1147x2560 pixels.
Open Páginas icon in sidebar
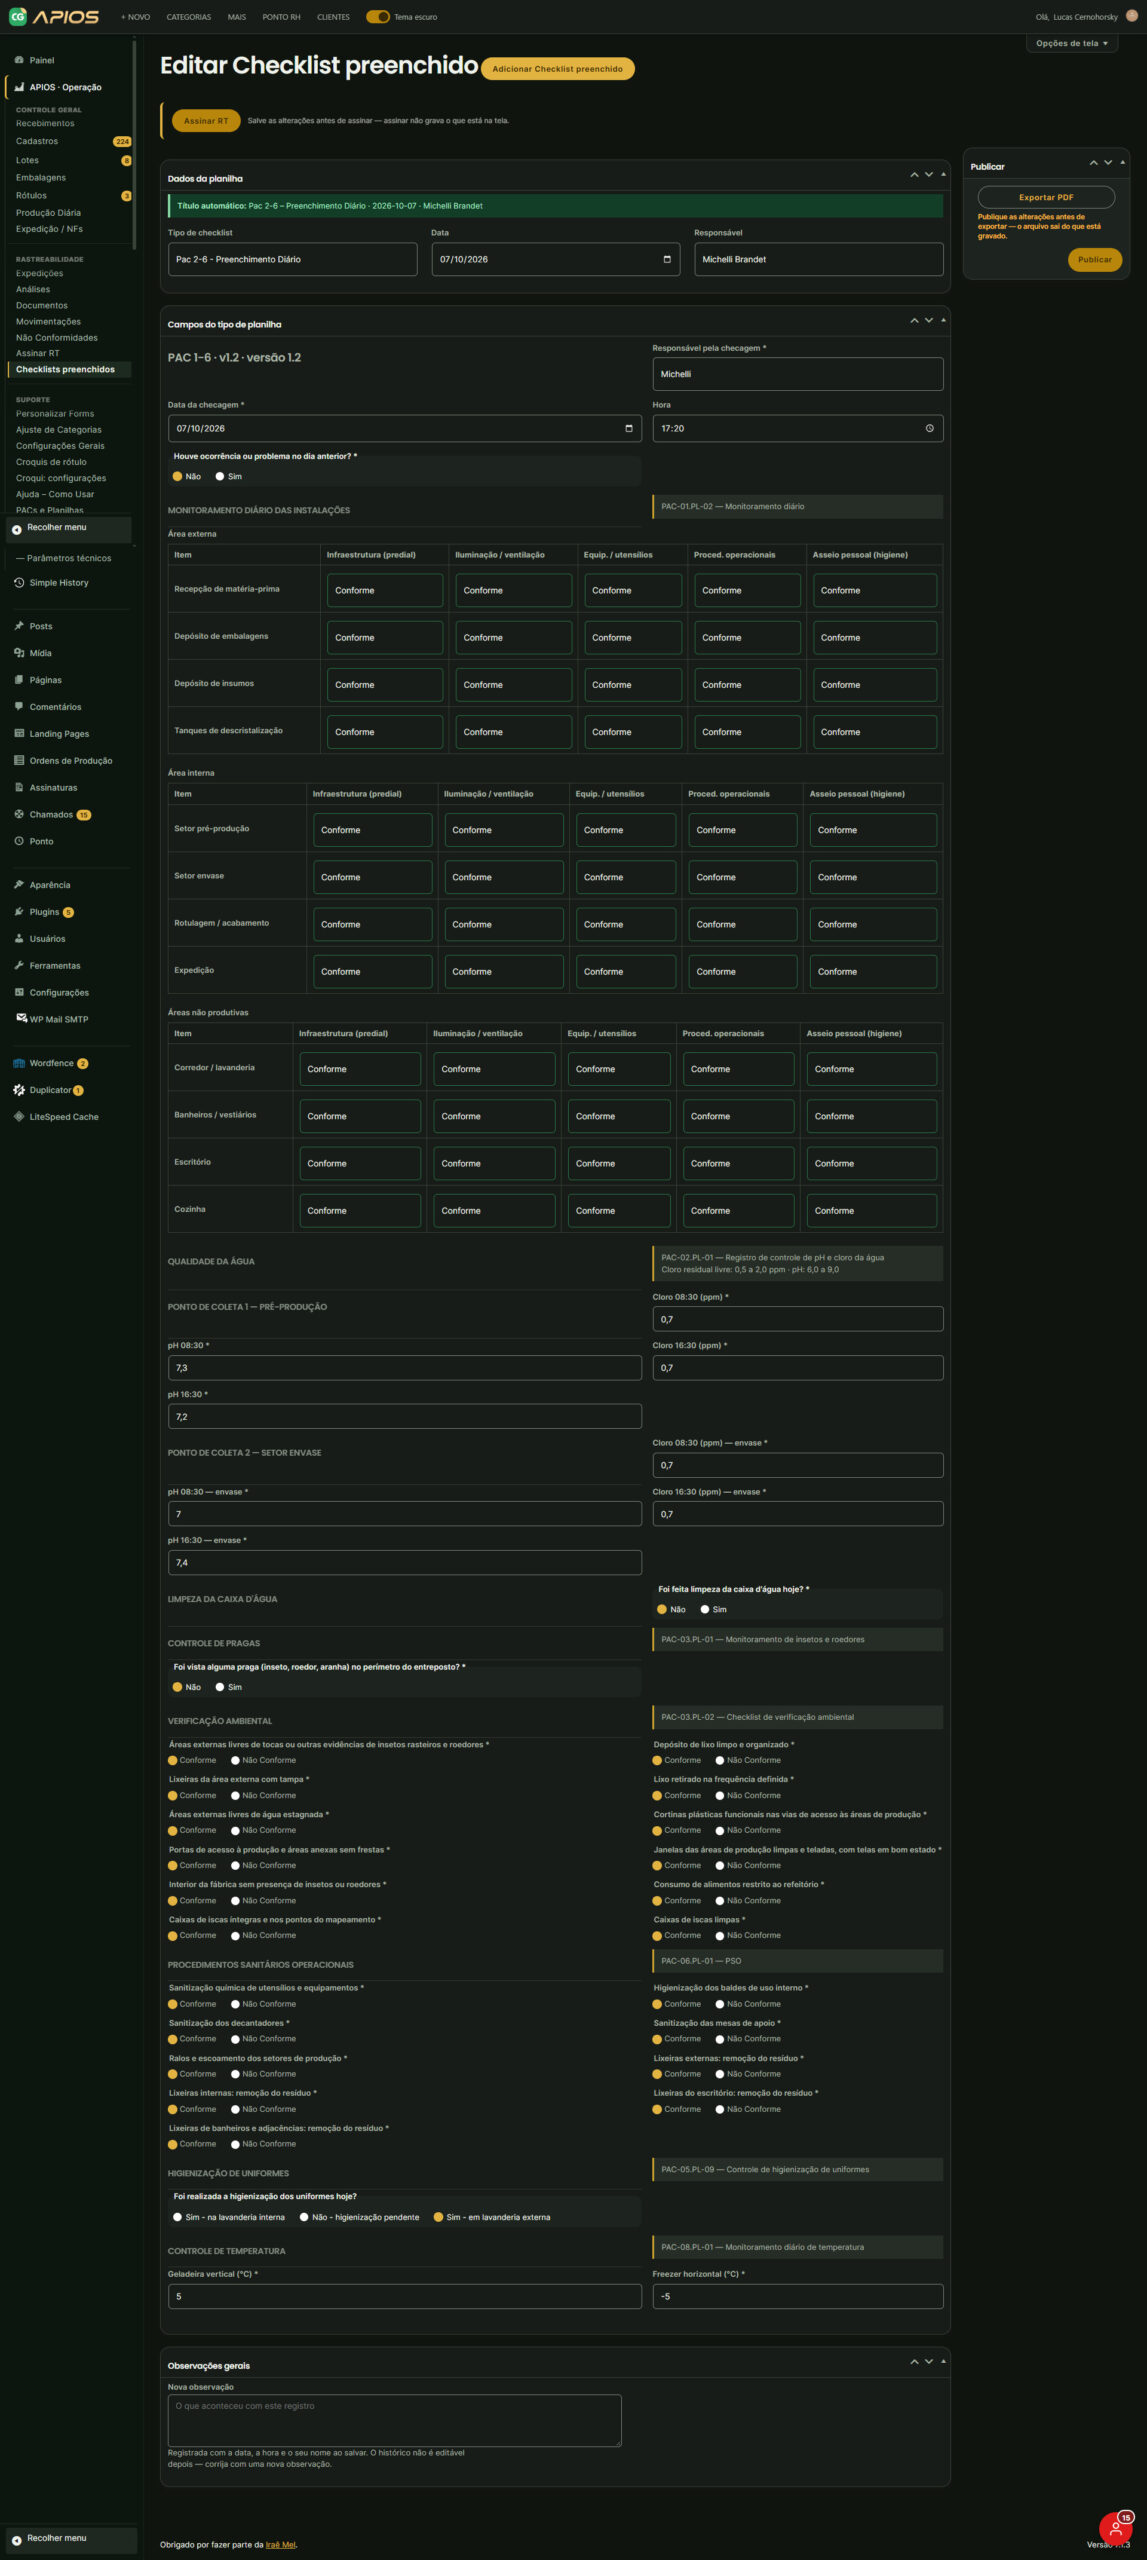click(19, 680)
